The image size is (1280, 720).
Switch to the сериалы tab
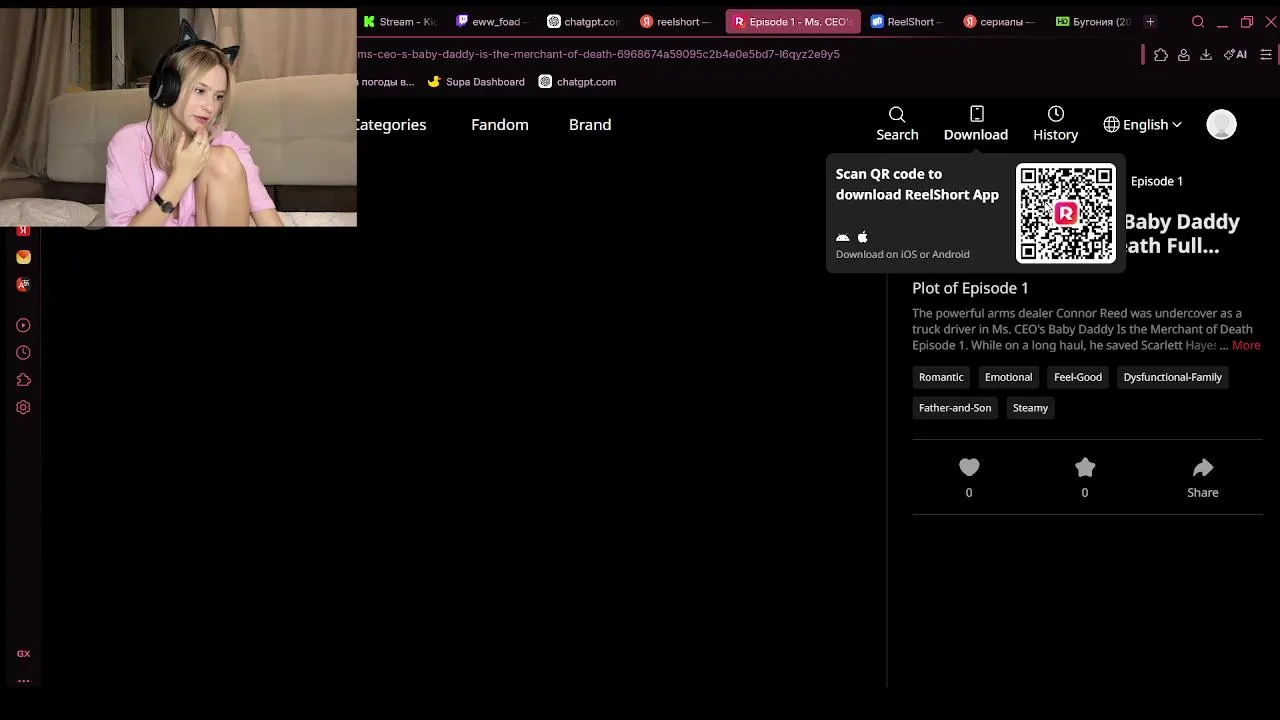(x=999, y=22)
